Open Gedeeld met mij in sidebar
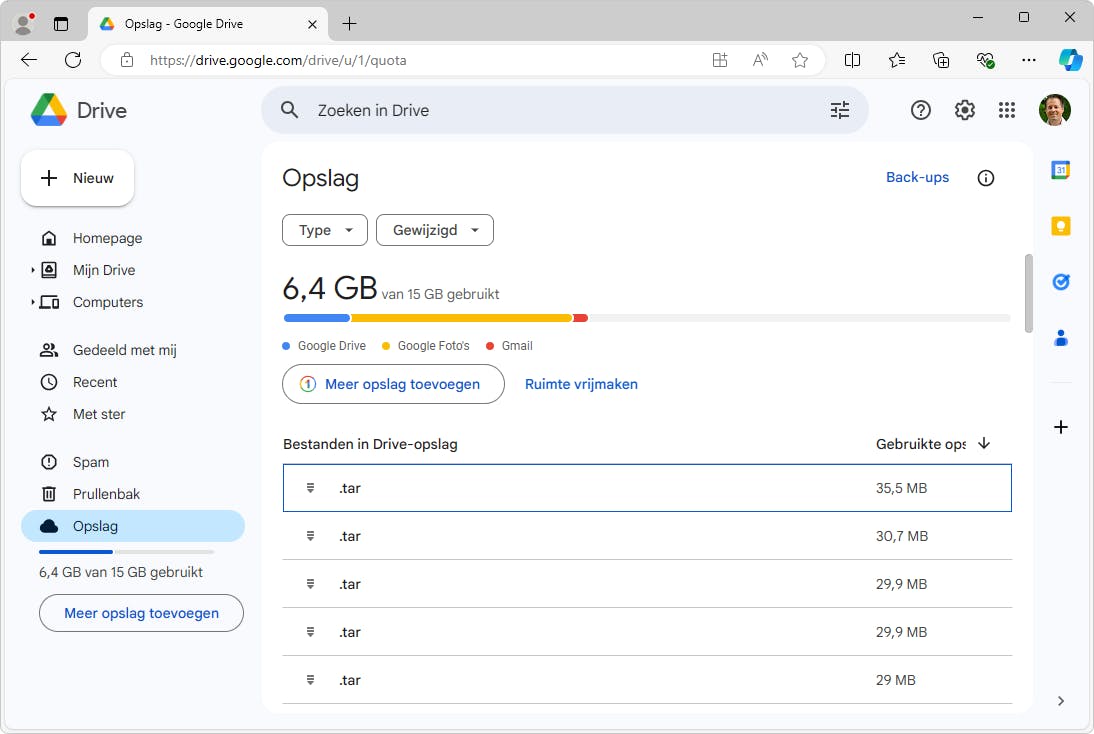 click(x=124, y=350)
